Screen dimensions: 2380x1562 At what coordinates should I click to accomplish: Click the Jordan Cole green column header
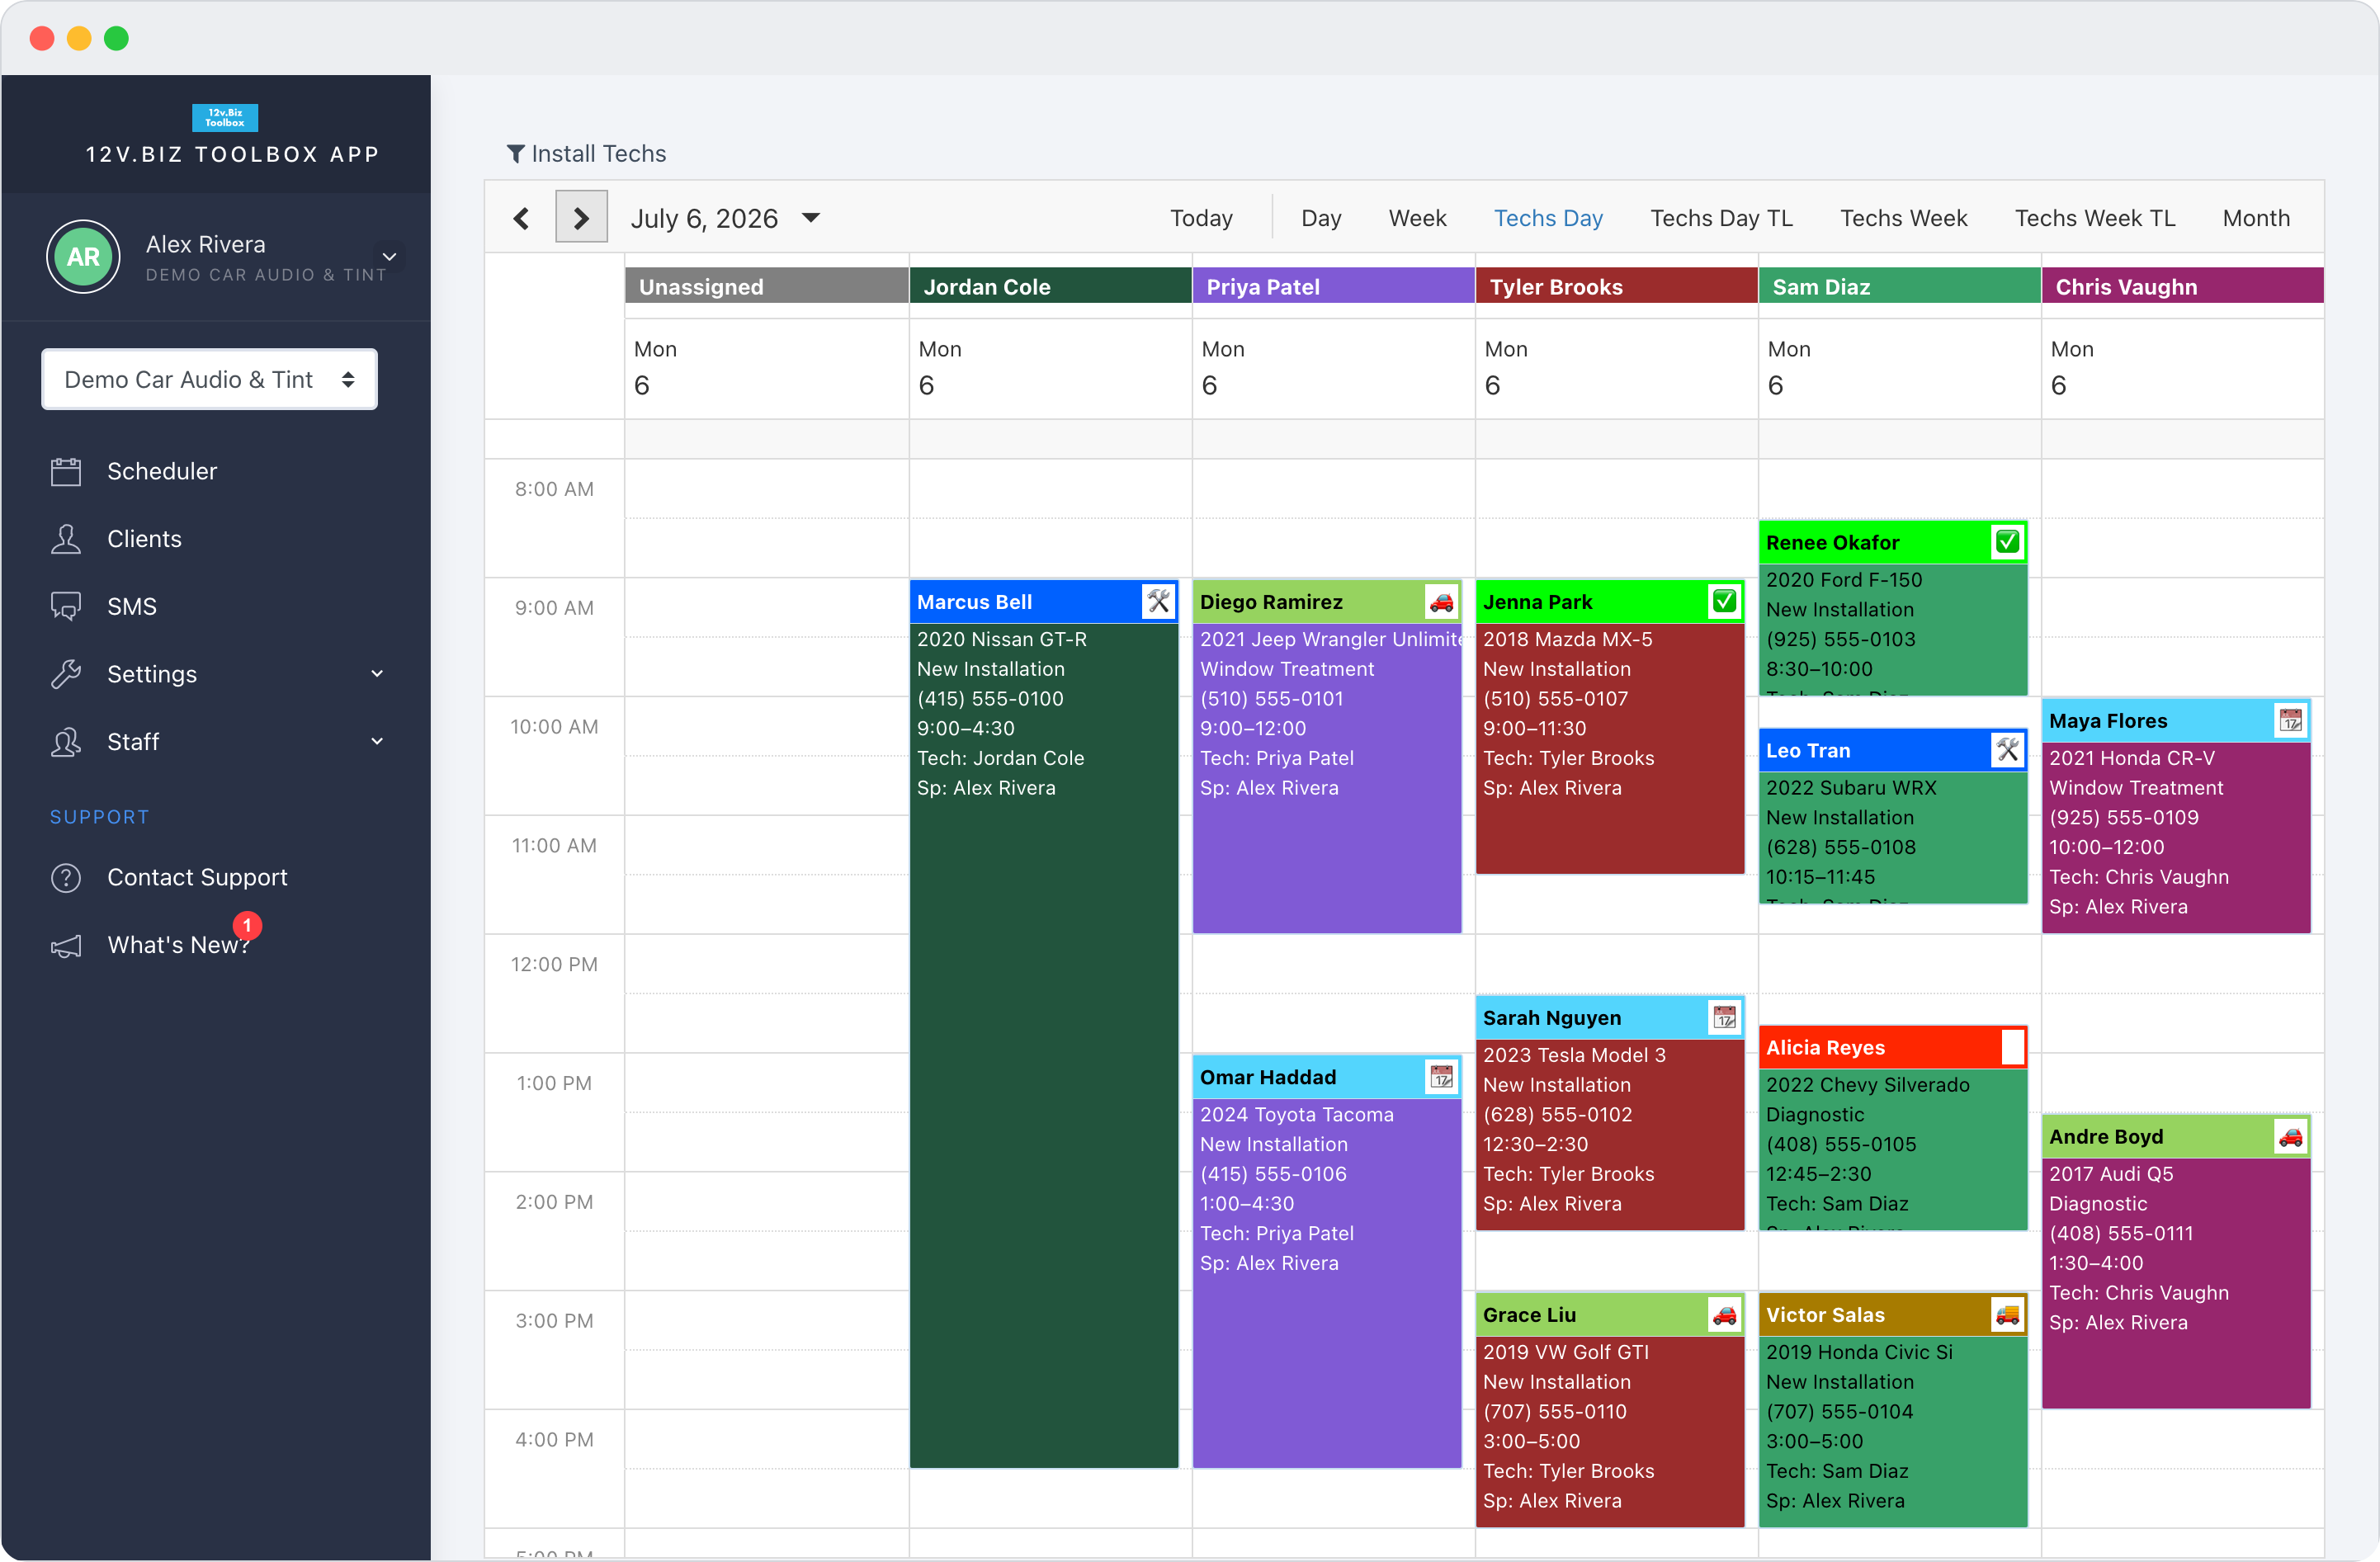[x=1051, y=286]
